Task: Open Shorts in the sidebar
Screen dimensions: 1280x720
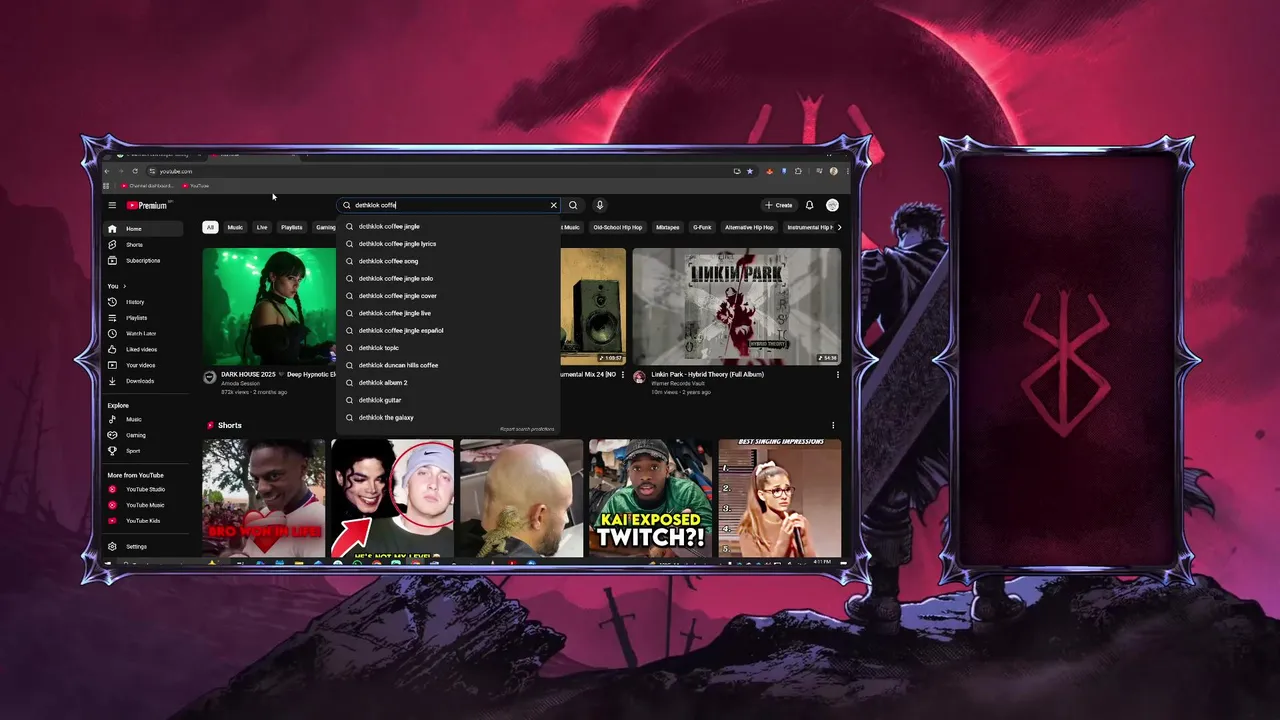Action: [x=144, y=245]
